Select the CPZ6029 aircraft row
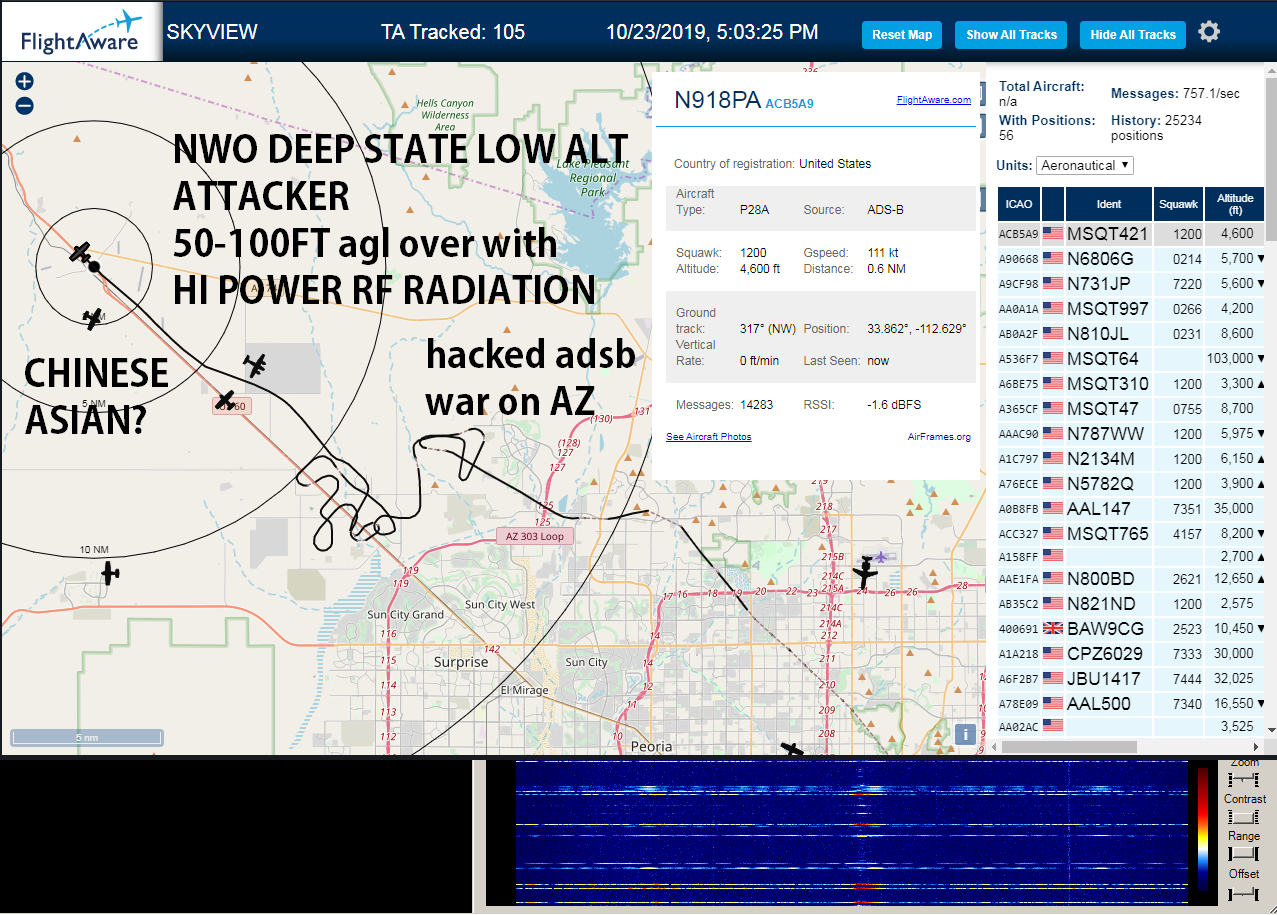Screen dimensions: 1277x915 tap(1131, 654)
